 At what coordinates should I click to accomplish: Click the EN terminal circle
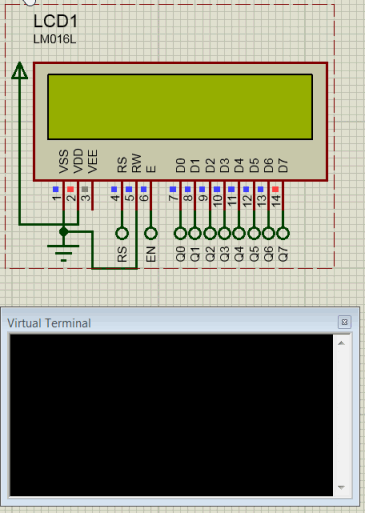[151, 233]
